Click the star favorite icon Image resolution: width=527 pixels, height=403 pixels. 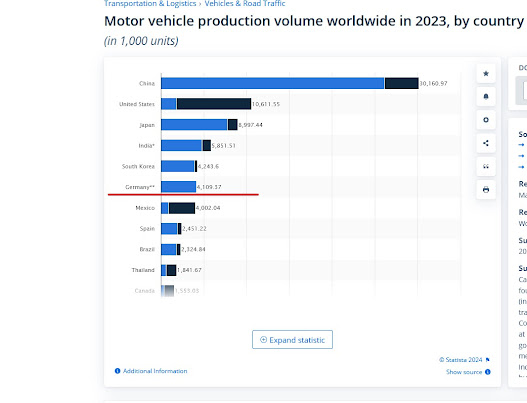[x=486, y=73]
